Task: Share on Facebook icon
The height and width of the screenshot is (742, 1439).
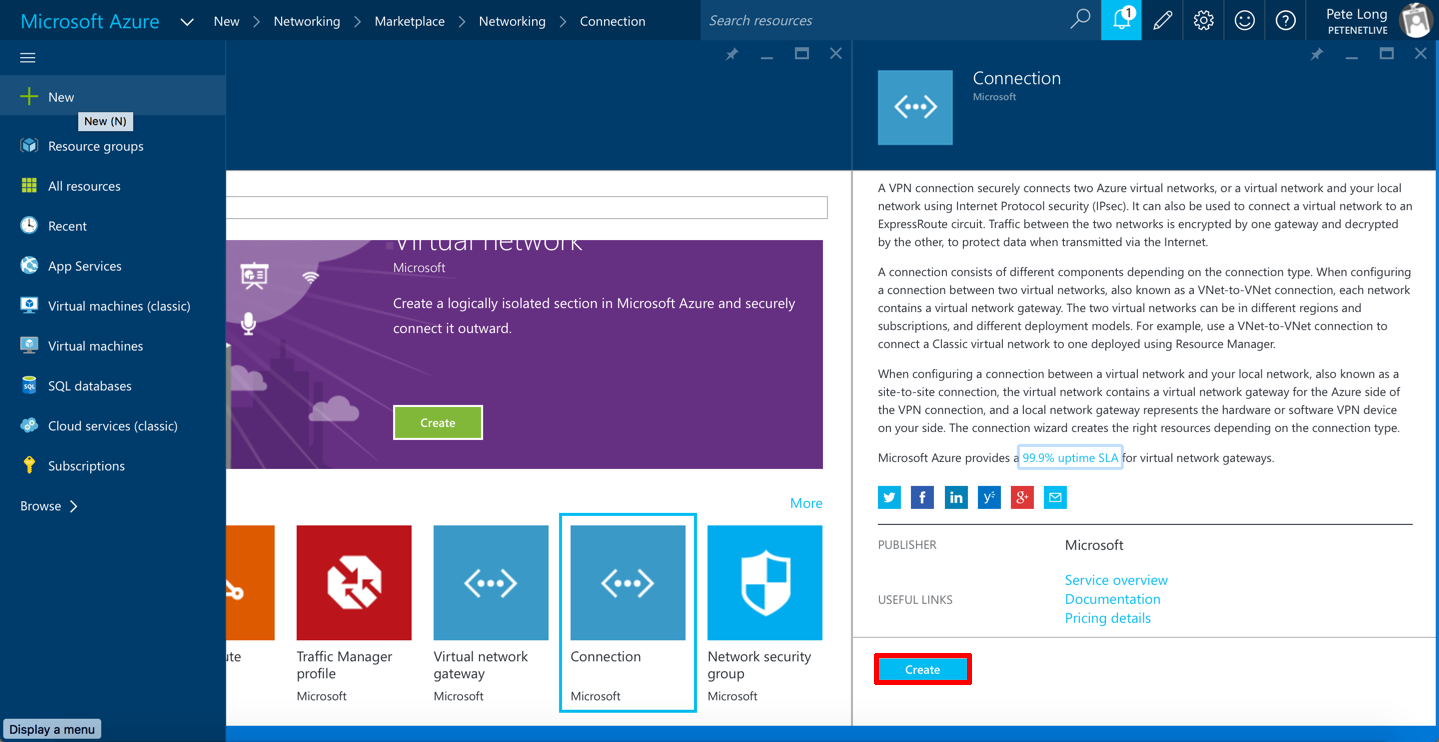Action: point(922,497)
